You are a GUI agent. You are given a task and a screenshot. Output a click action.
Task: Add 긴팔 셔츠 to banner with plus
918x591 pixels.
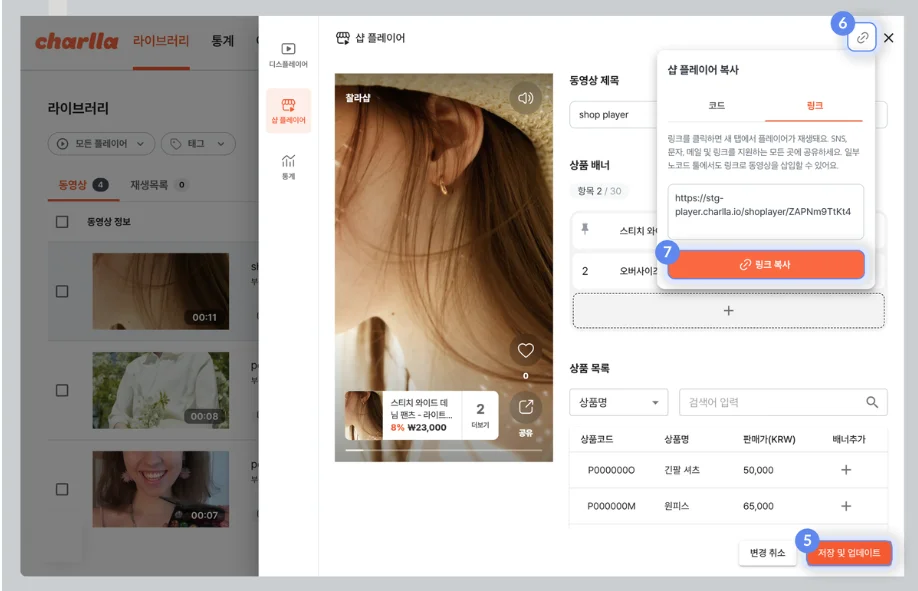(846, 470)
